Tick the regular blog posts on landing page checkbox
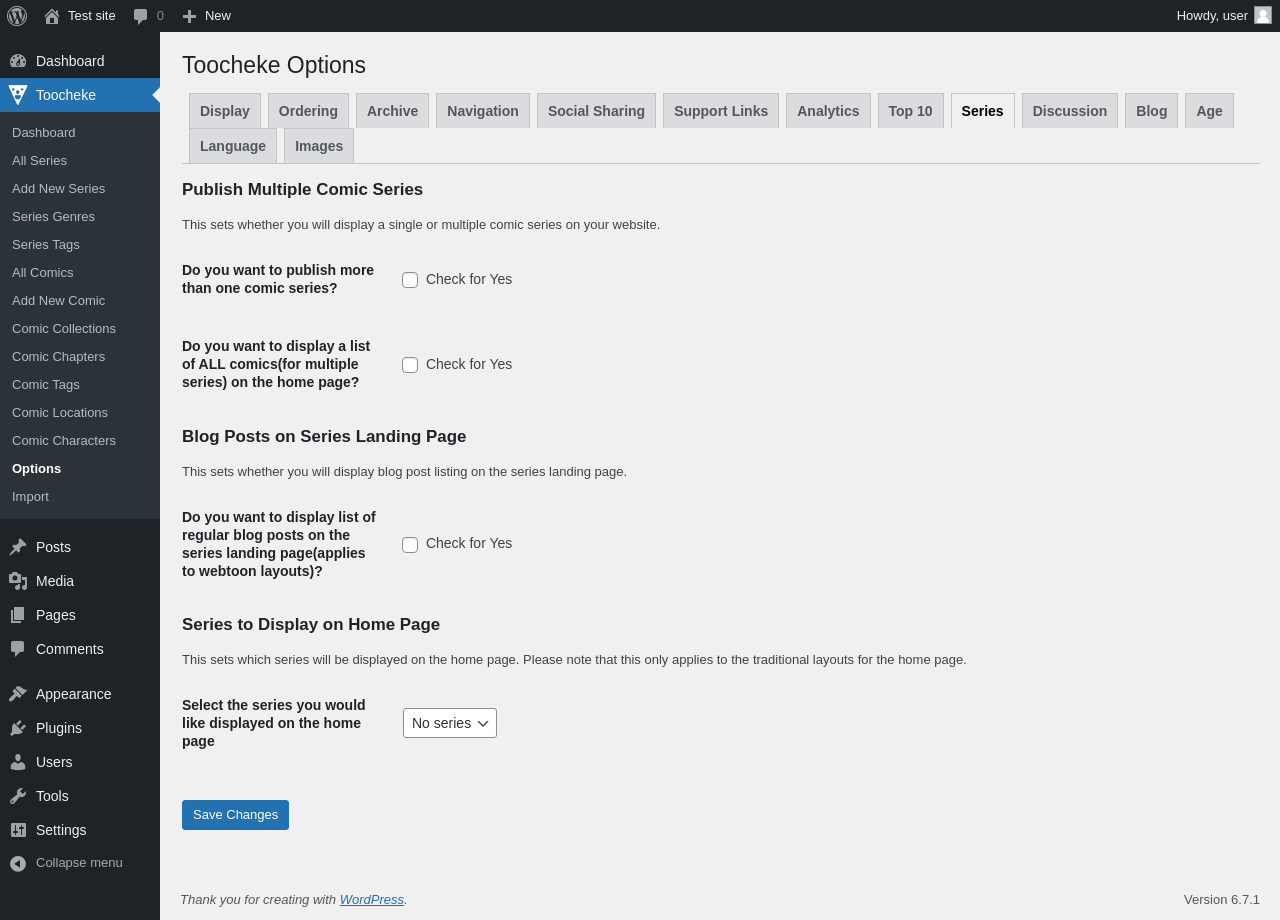Viewport: 1280px width, 920px height. point(410,545)
